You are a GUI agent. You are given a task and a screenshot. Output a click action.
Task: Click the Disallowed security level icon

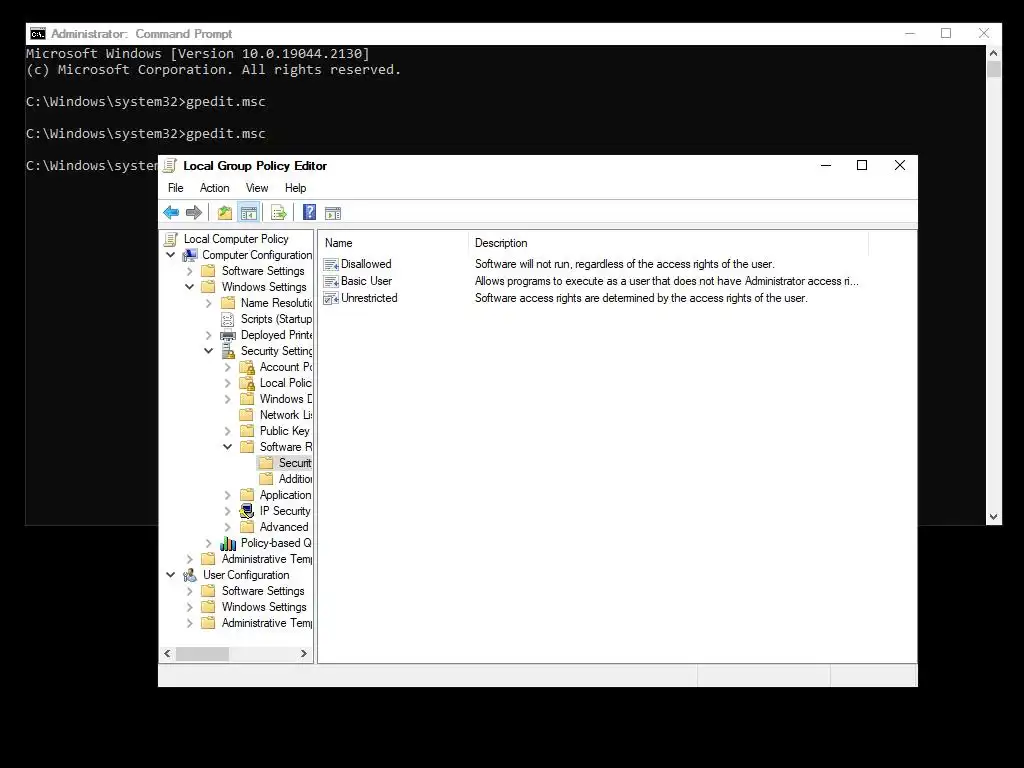(x=331, y=264)
